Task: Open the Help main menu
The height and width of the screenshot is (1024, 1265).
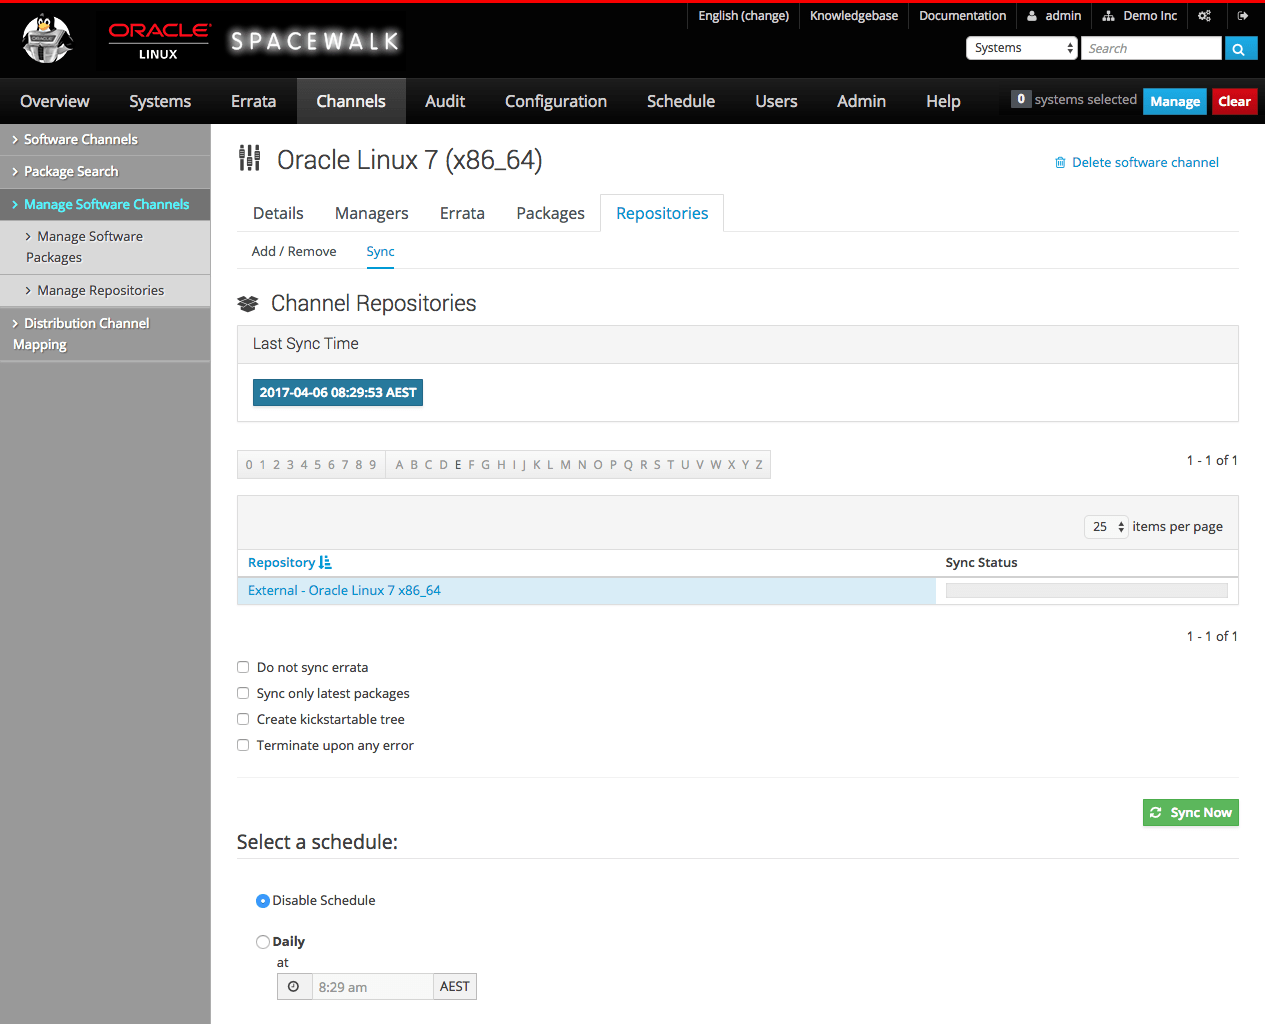Action: (x=943, y=101)
